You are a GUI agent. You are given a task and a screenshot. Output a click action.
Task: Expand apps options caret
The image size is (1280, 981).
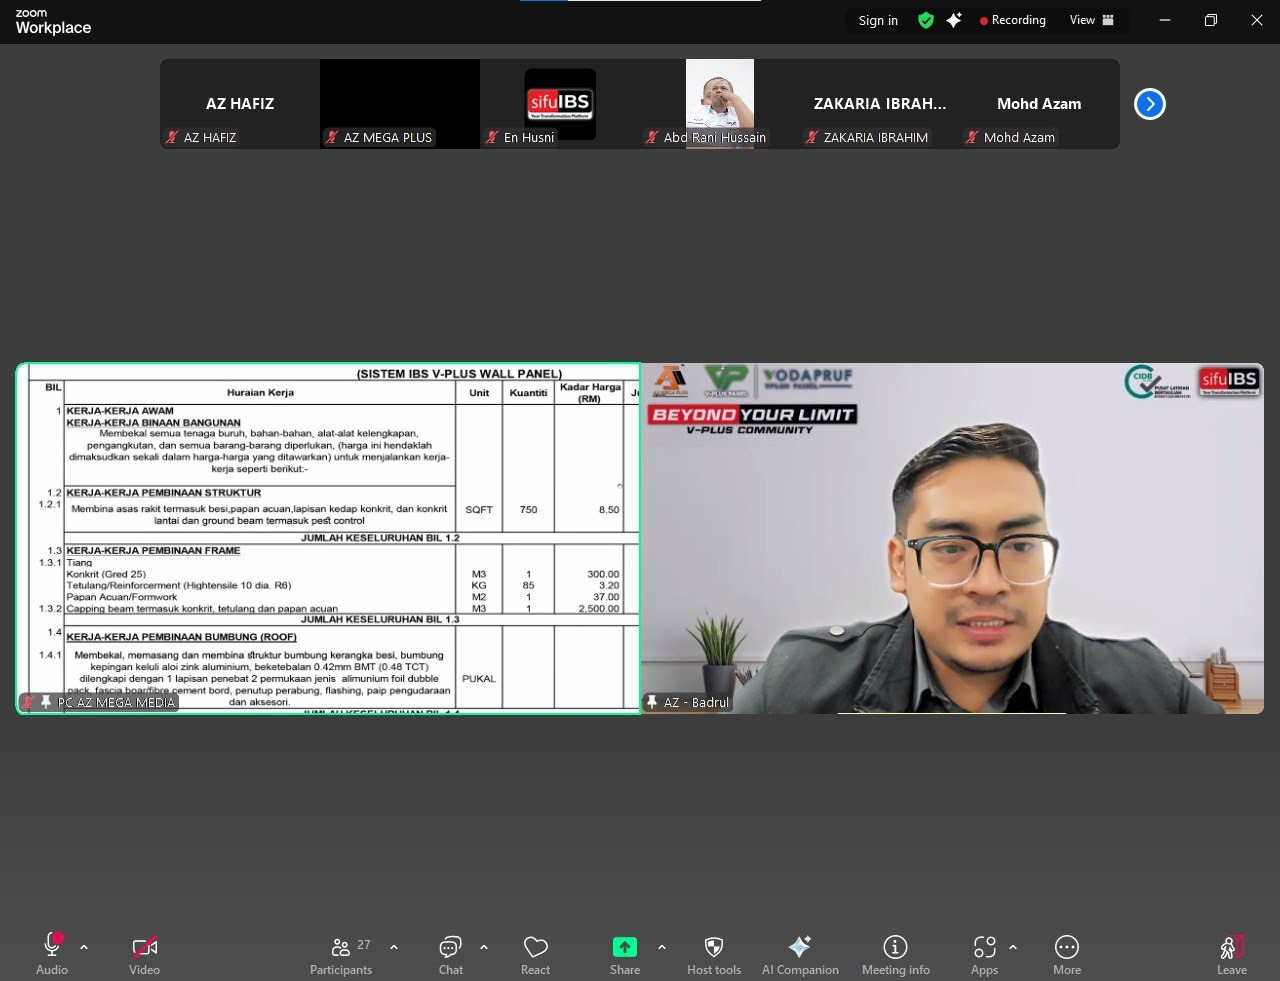point(1013,947)
